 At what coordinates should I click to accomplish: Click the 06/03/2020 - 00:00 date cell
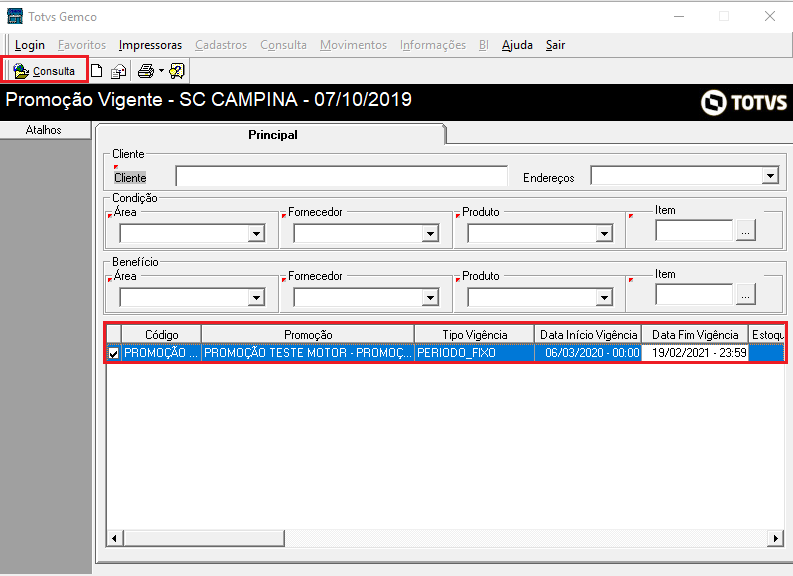[588, 352]
